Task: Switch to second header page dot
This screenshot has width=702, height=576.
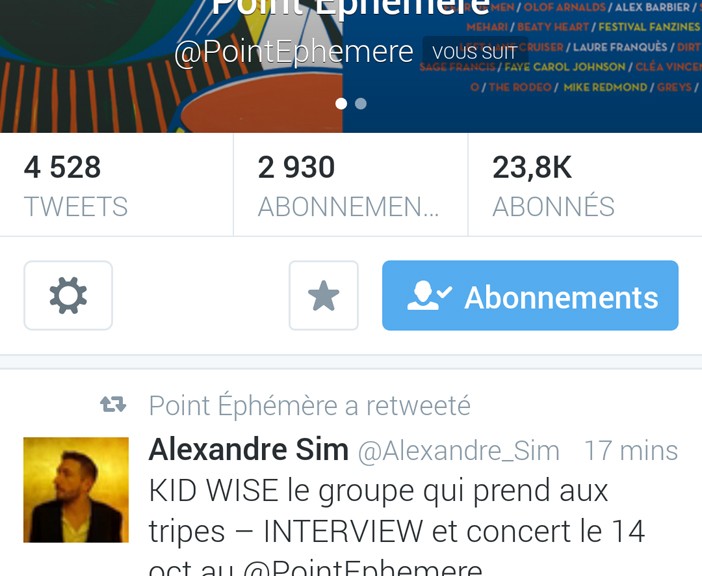Action: point(361,103)
